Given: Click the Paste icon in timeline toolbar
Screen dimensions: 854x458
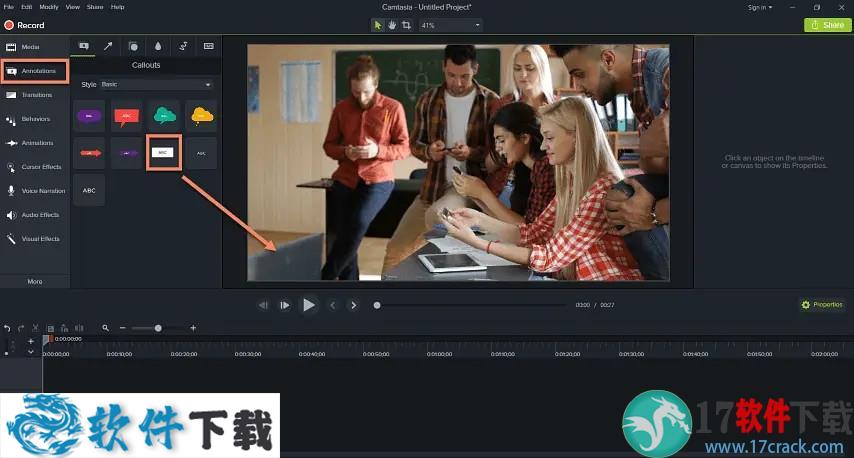Looking at the screenshot, I should click(x=64, y=328).
